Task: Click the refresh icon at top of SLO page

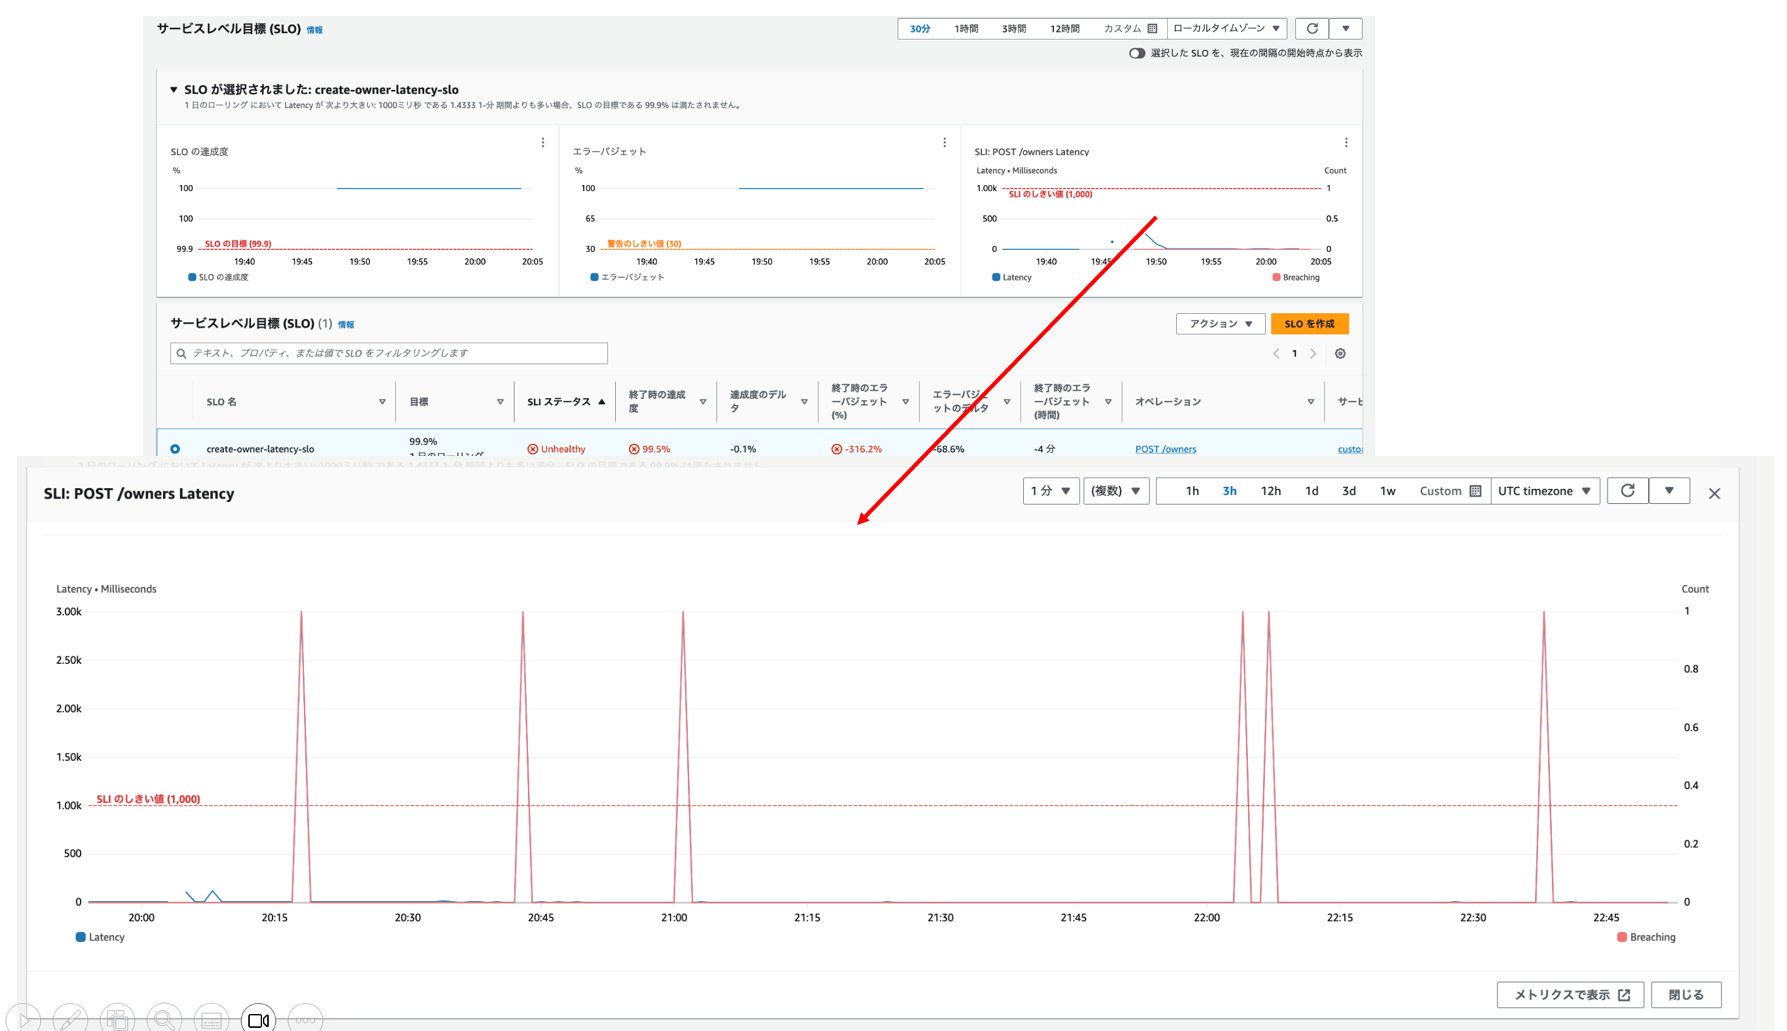Action: (x=1312, y=29)
